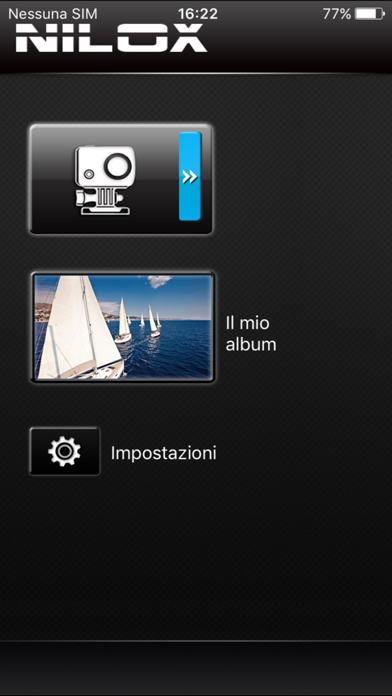Tap the battery icon in status bar
Image resolution: width=392 pixels, height=696 pixels.
370,14
